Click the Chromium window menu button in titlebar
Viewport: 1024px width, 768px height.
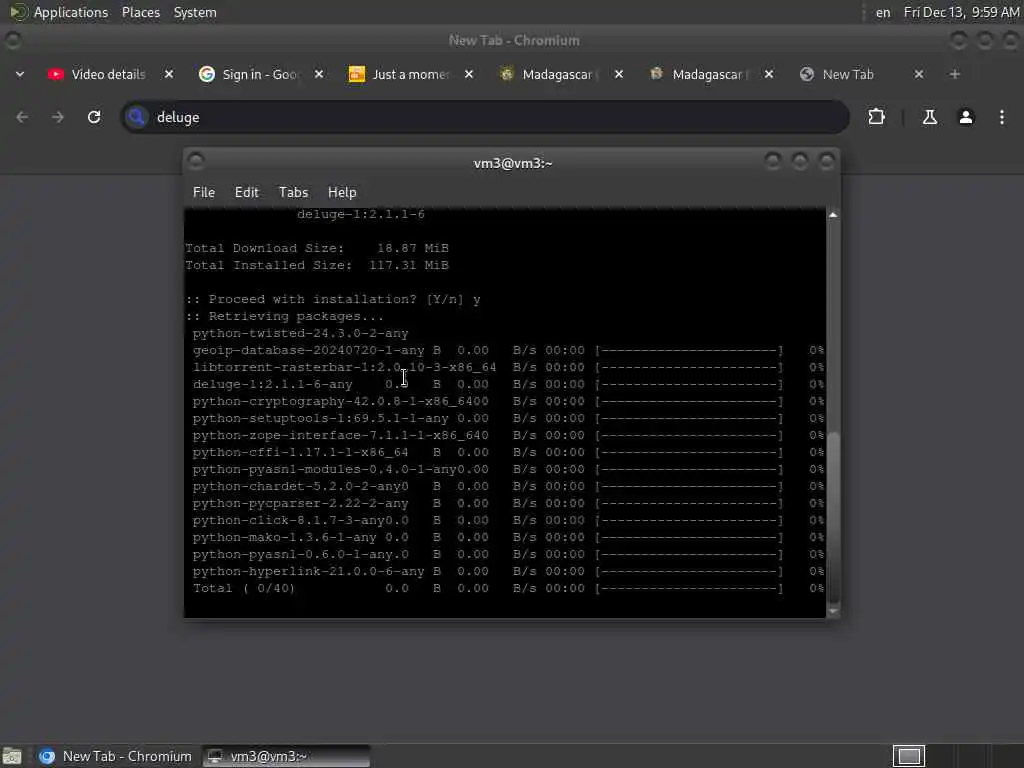click(x=12, y=40)
